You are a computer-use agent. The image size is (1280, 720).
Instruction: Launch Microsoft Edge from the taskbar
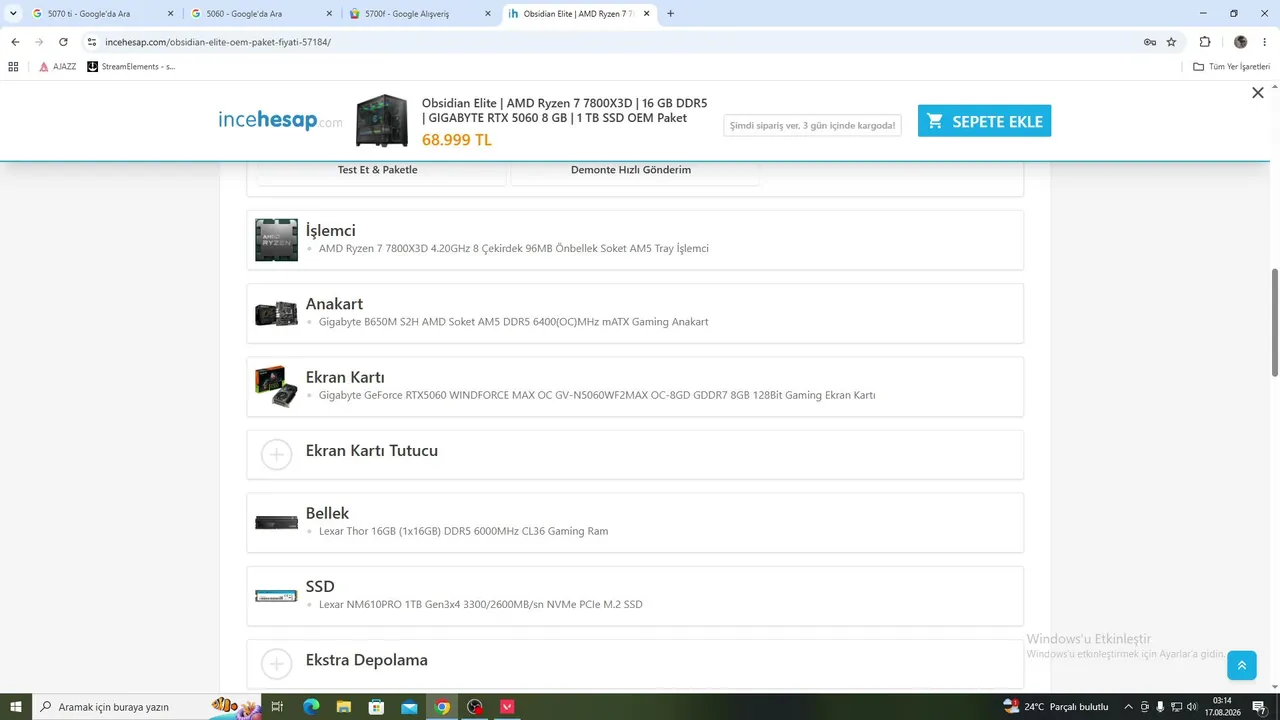(x=311, y=707)
